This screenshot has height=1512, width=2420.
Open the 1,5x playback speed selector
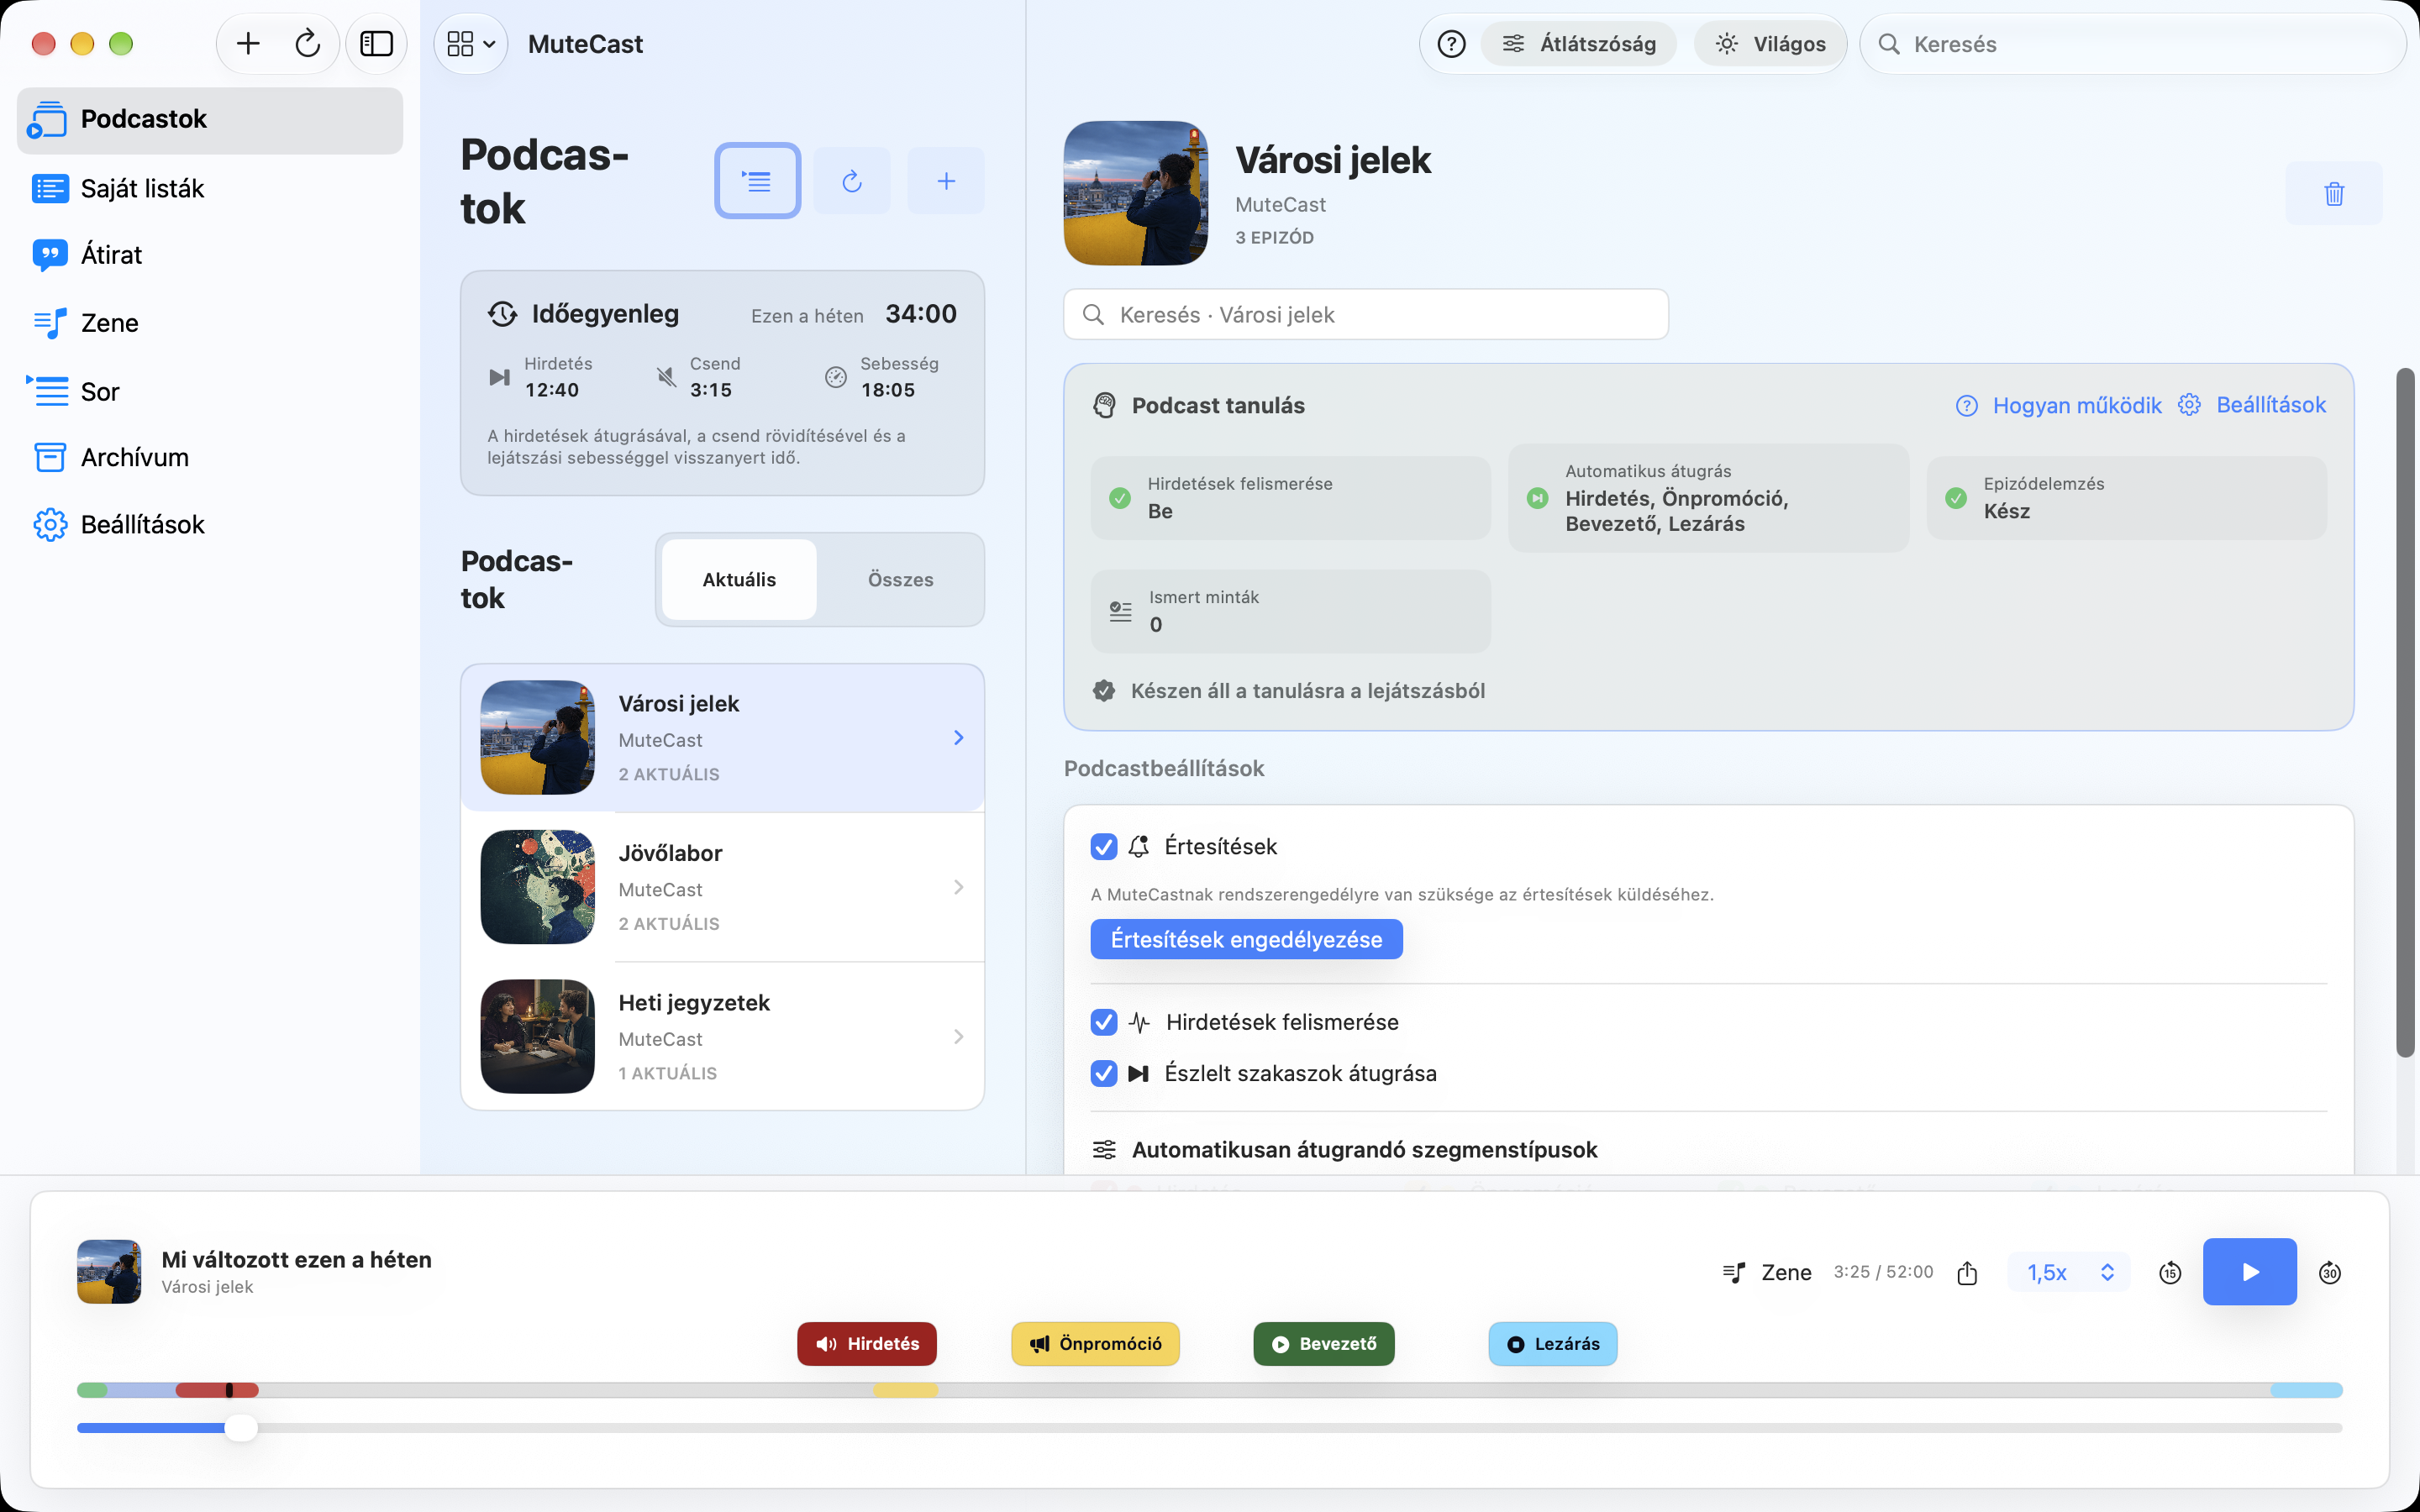[x=2069, y=1272]
